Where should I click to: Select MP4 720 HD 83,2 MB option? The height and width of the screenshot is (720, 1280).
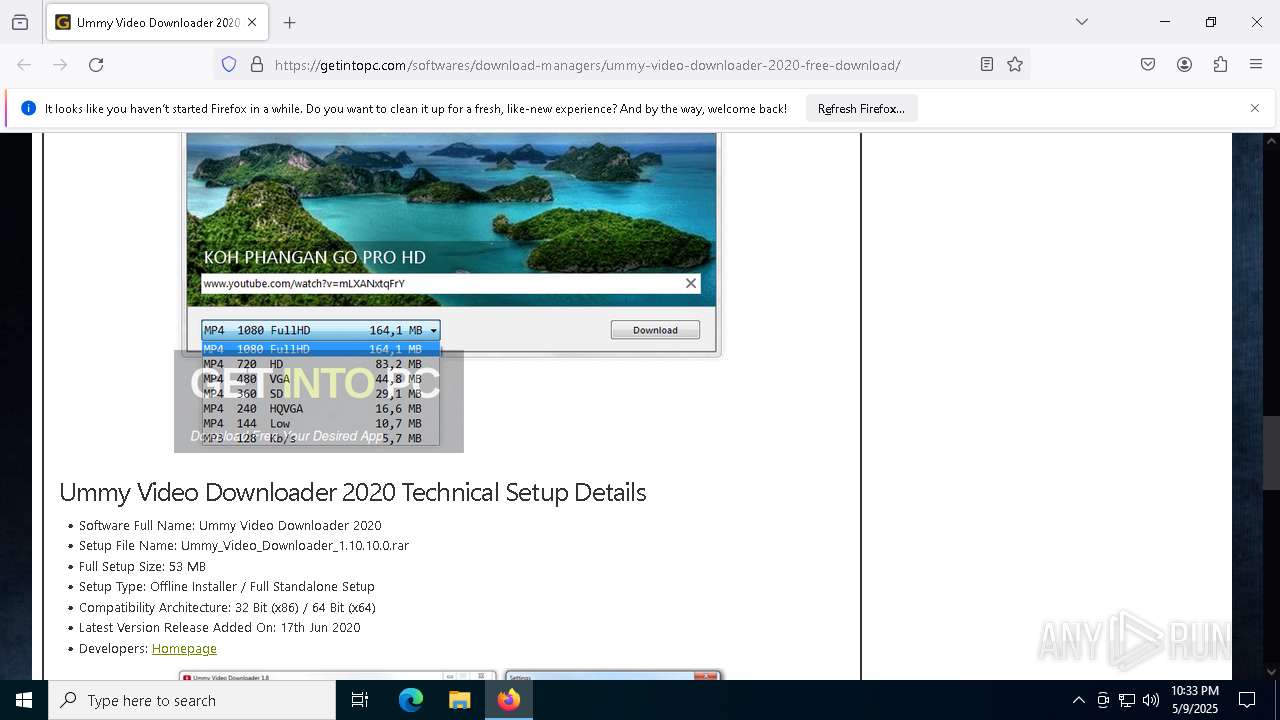click(320, 364)
